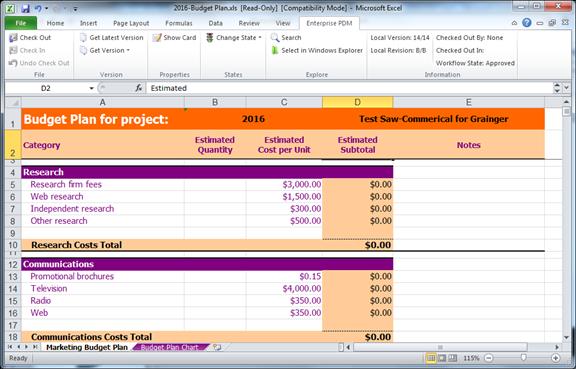Click the Select All corner triangle

(x=13, y=102)
